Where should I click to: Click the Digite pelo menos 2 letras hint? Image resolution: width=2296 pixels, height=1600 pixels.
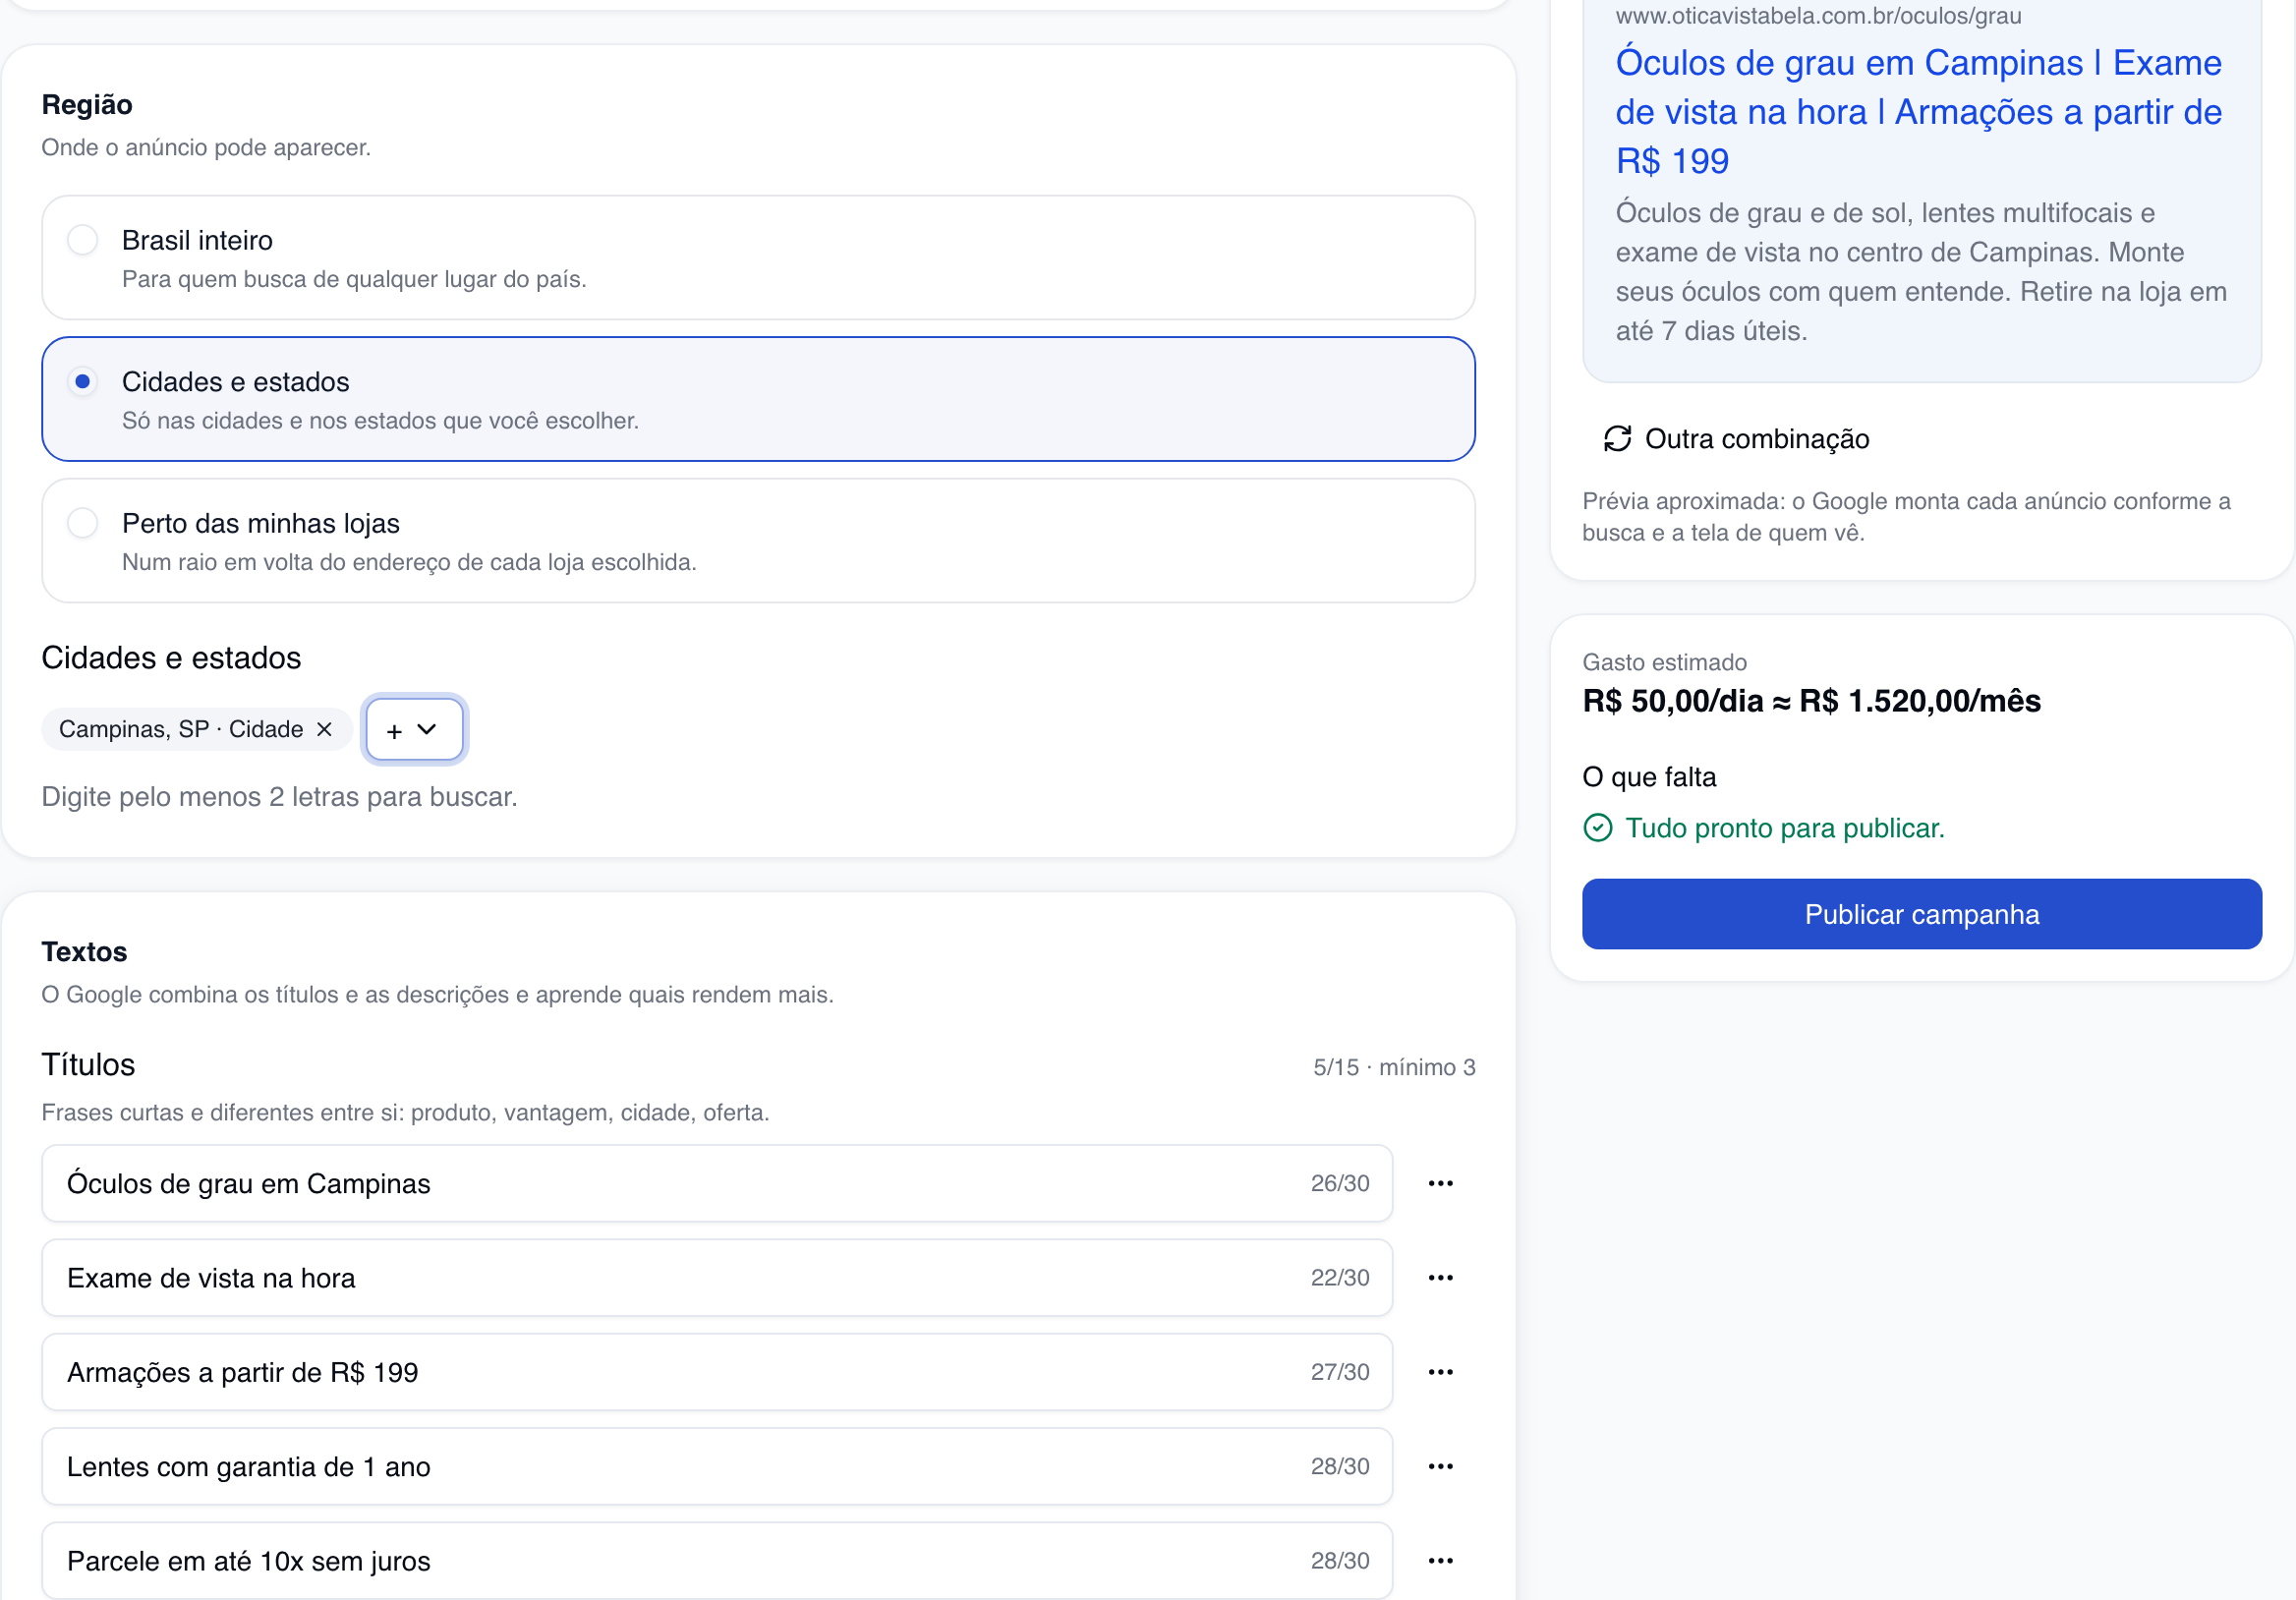pos(279,797)
